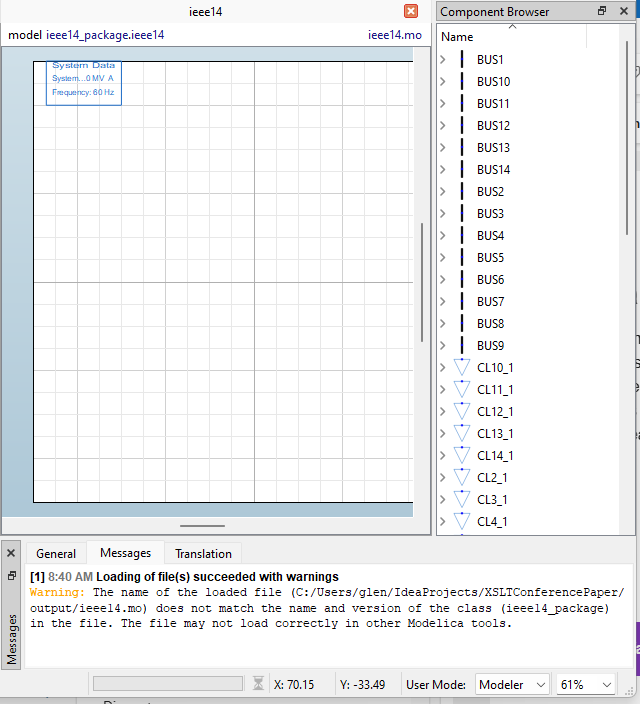Click the CL10_1 load triangle icon
Viewport: 640px width, 704px height.
tap(462, 367)
